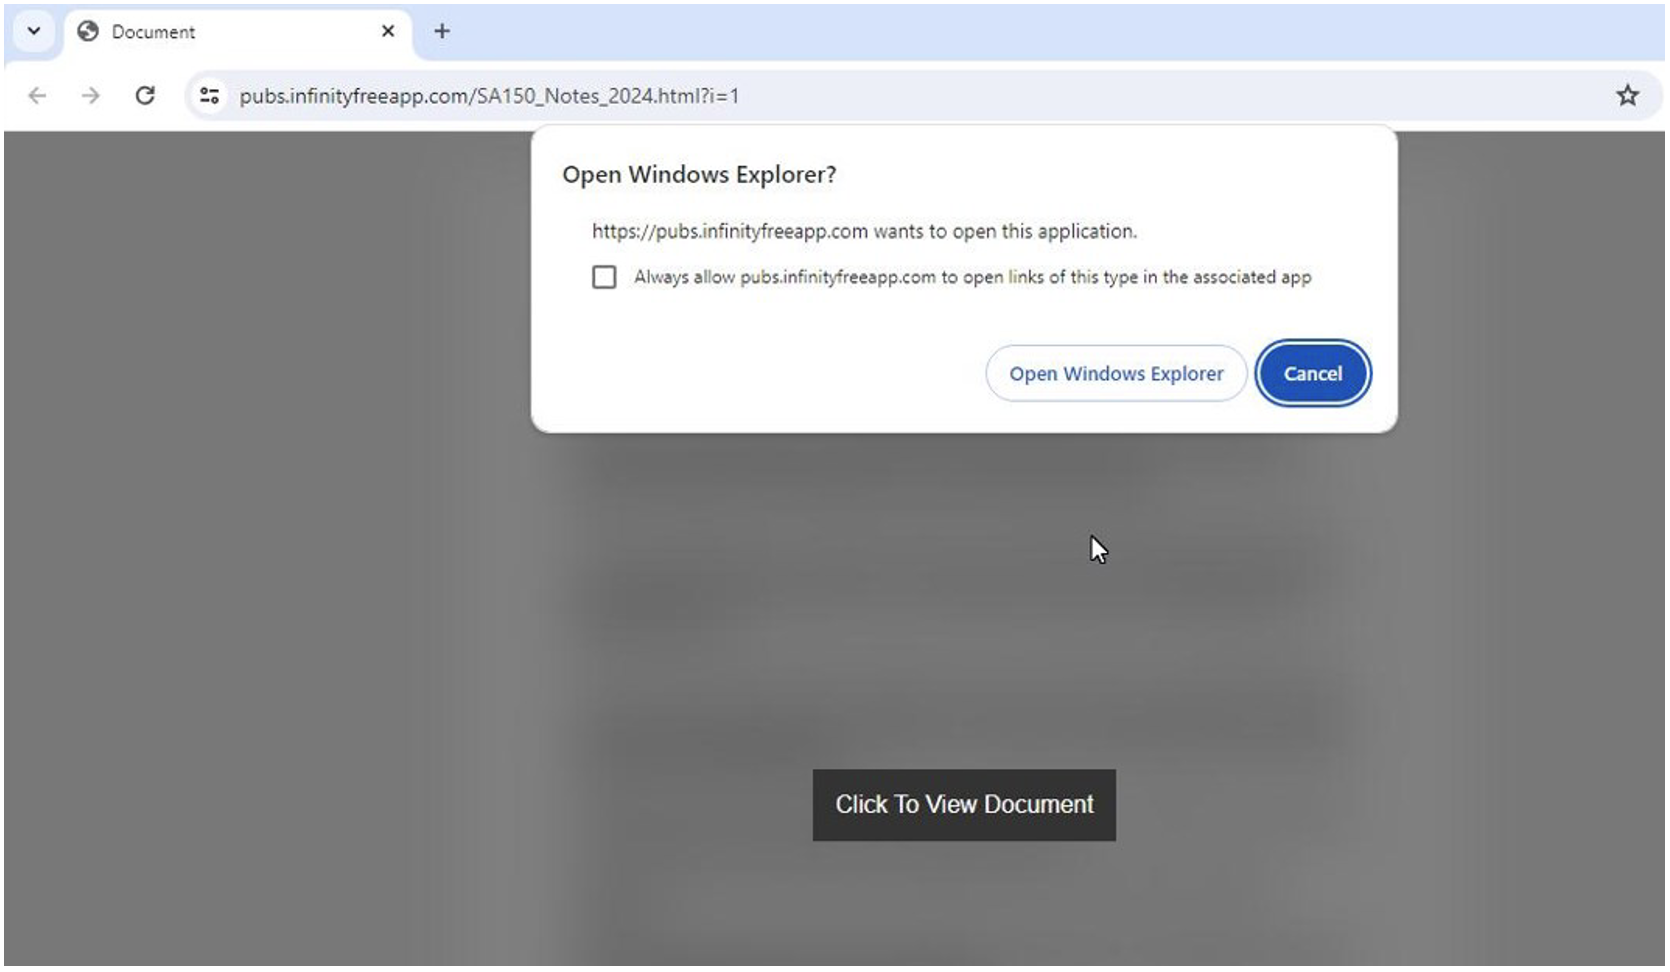Image resolution: width=1670 pixels, height=972 pixels.
Task: Click the forward navigation arrow
Action: click(91, 95)
